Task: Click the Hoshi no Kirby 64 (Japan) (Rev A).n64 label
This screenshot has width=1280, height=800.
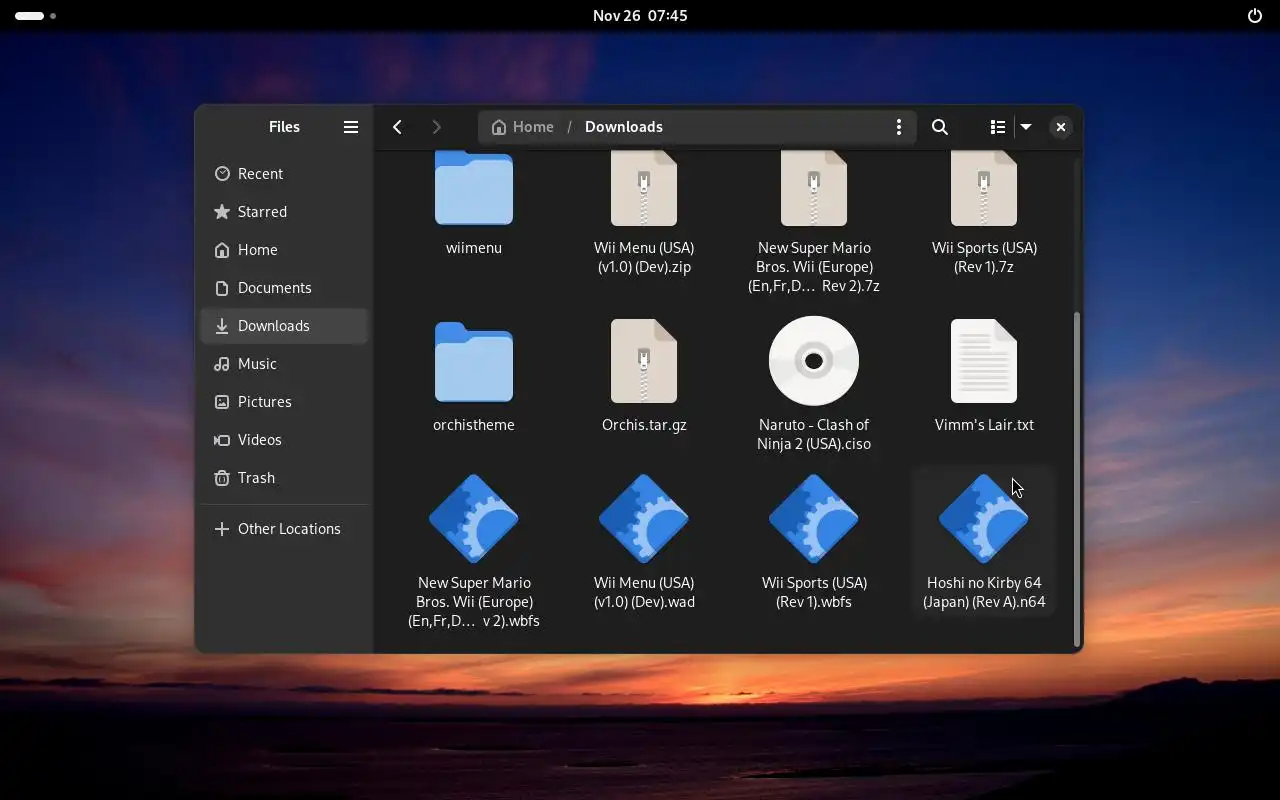Action: pyautogui.click(x=984, y=592)
